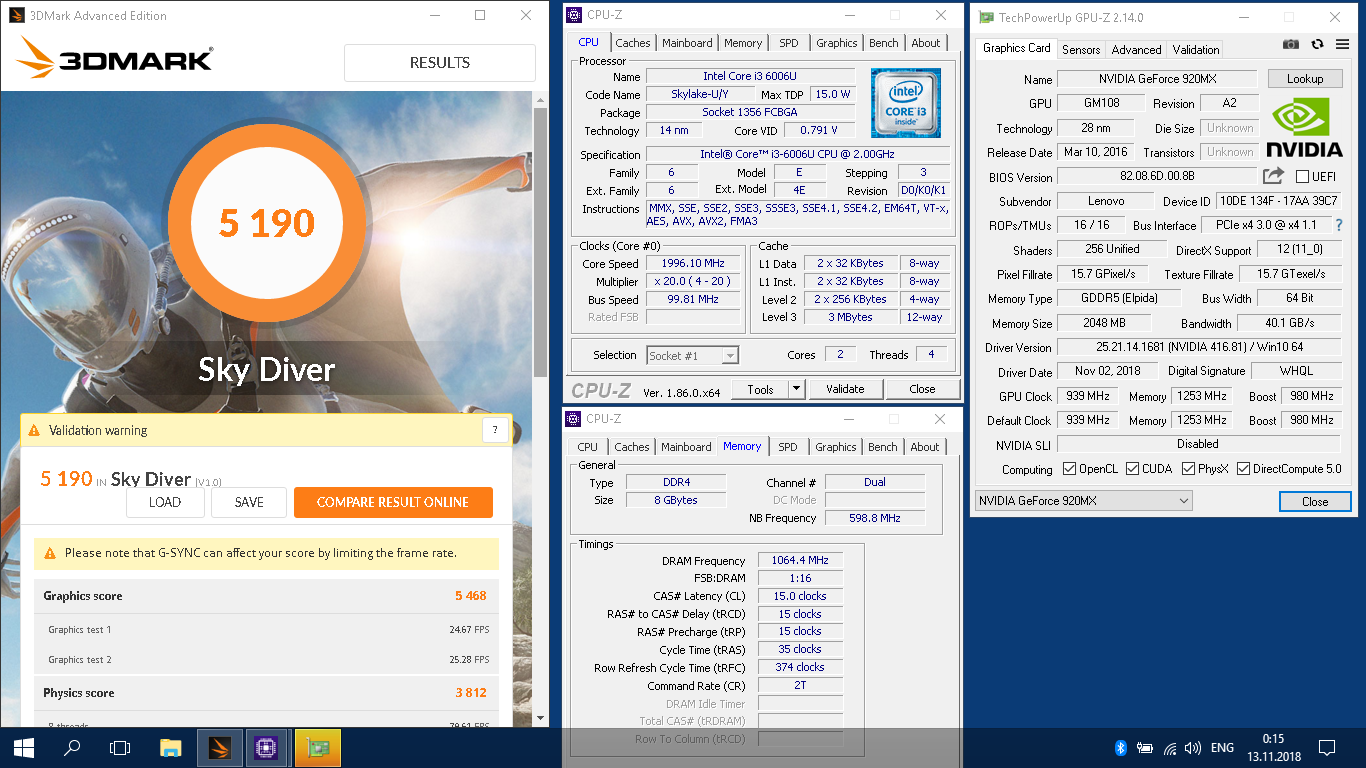Open Task View on the taskbar

[120, 747]
